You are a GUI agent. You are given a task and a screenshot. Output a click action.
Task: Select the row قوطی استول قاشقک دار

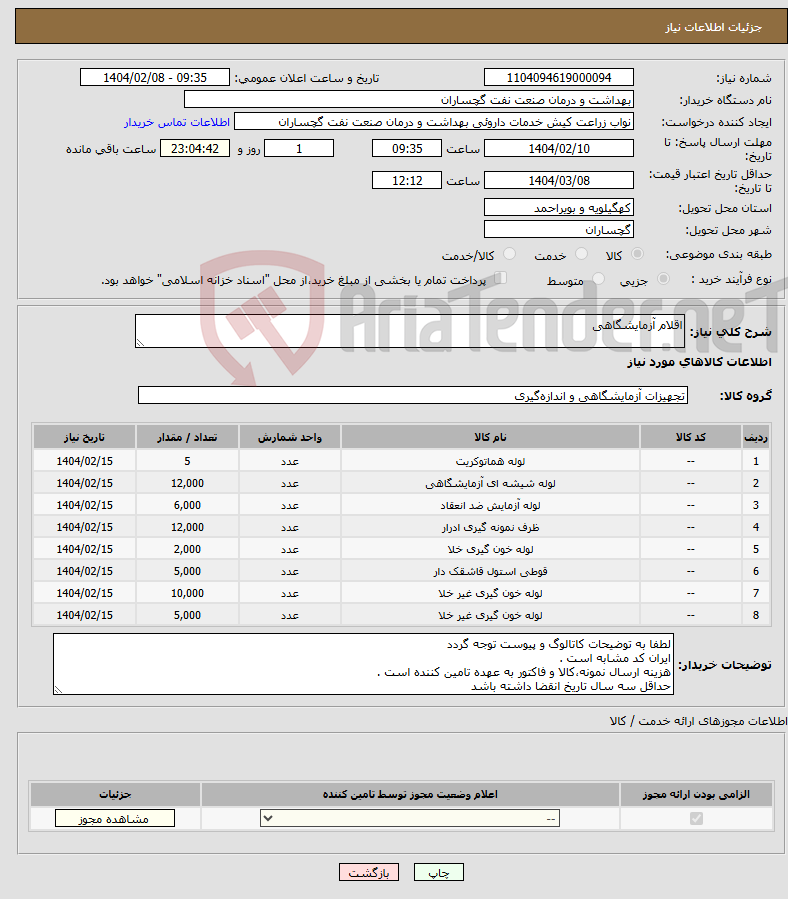pyautogui.click(x=402, y=571)
